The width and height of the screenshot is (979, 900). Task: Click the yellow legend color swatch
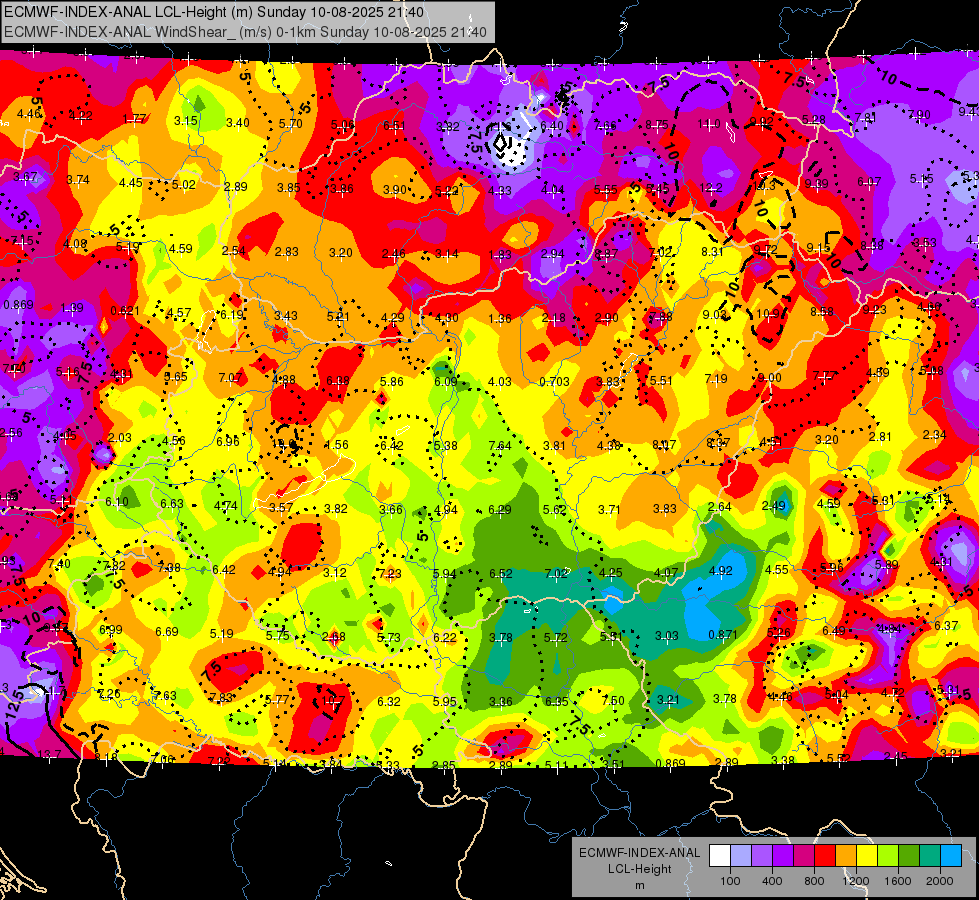[867, 855]
